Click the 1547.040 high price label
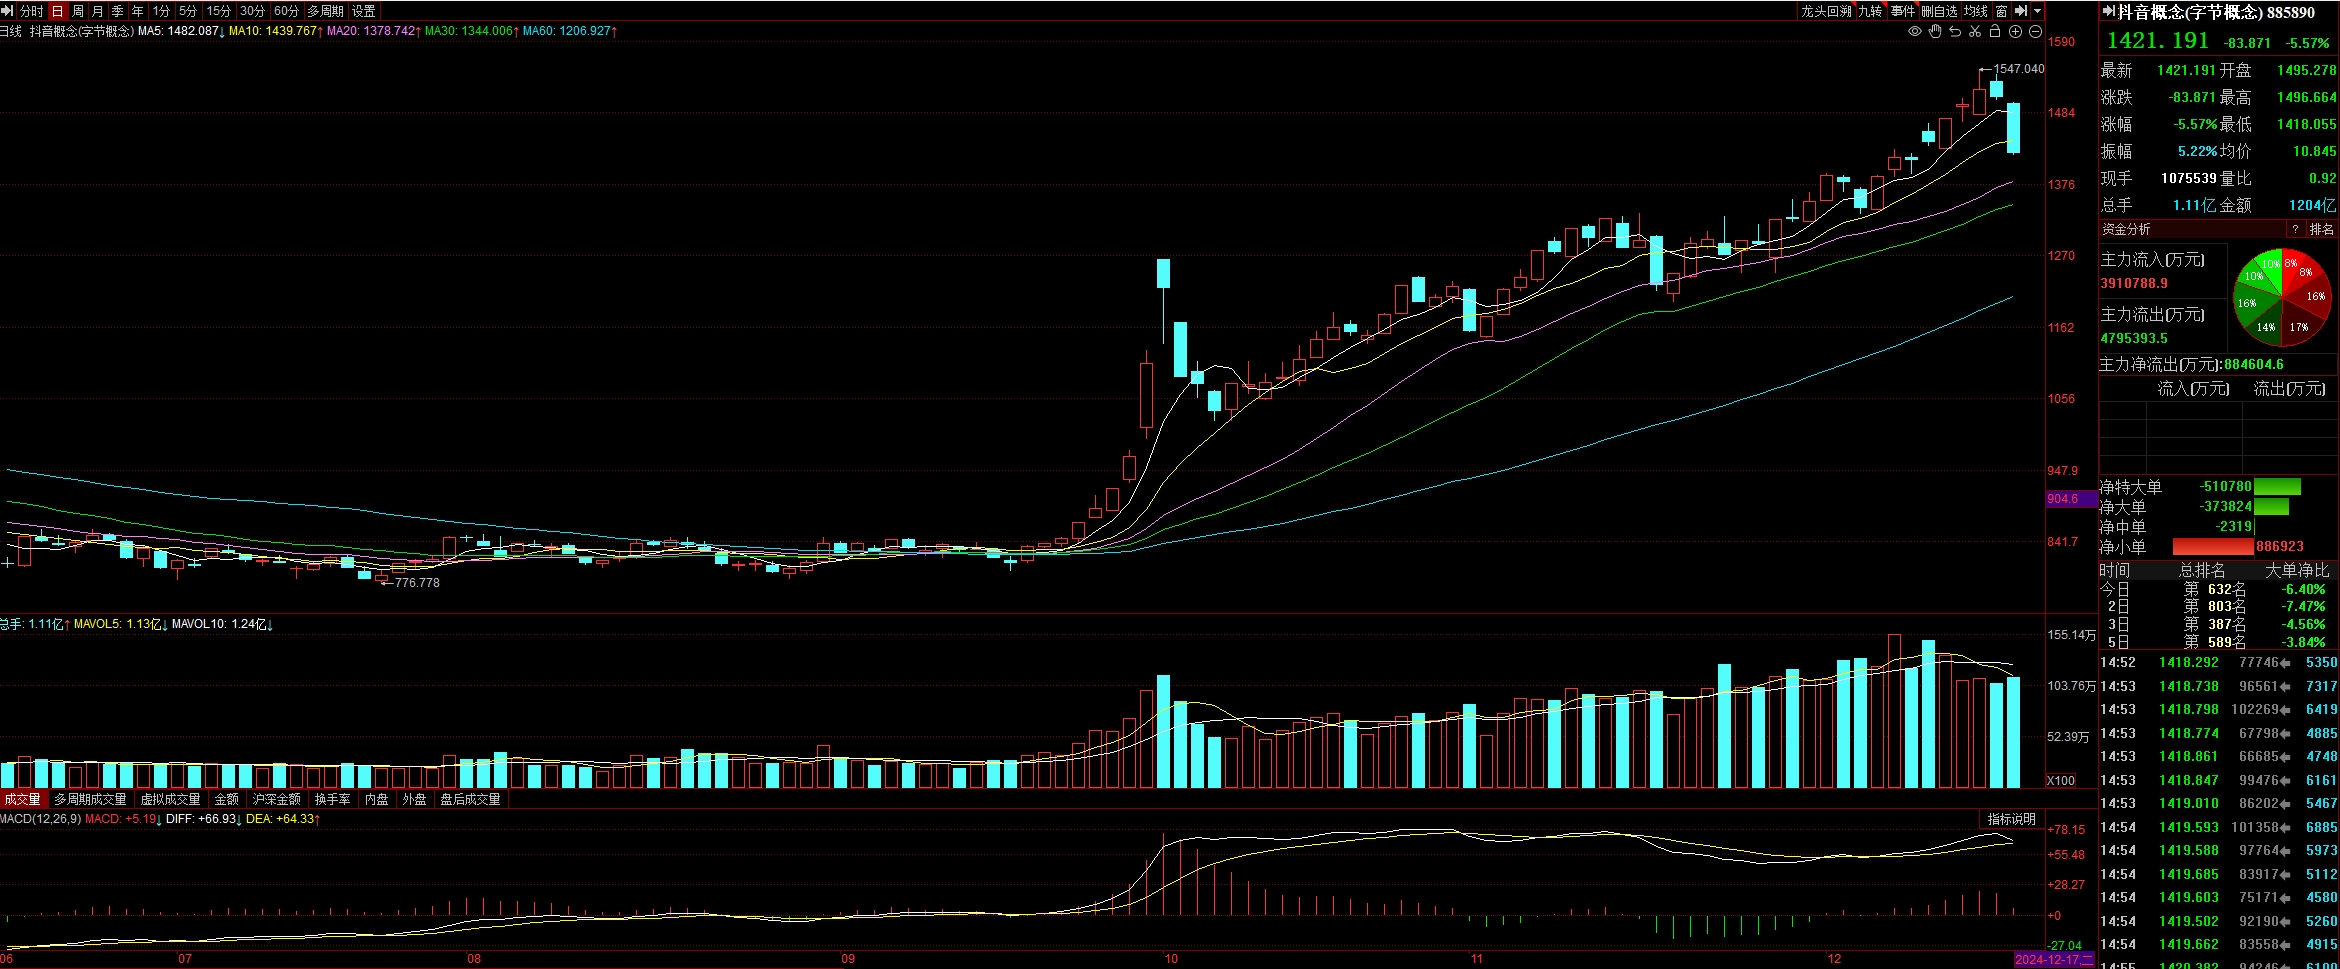2340x969 pixels. pyautogui.click(x=2019, y=69)
